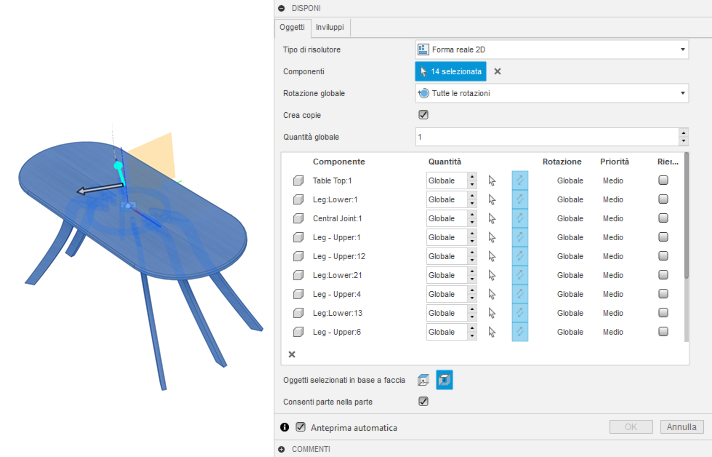Screen dimensions: 712x457
Task: Open the Tipo di risolutore dropdown
Action: point(552,50)
